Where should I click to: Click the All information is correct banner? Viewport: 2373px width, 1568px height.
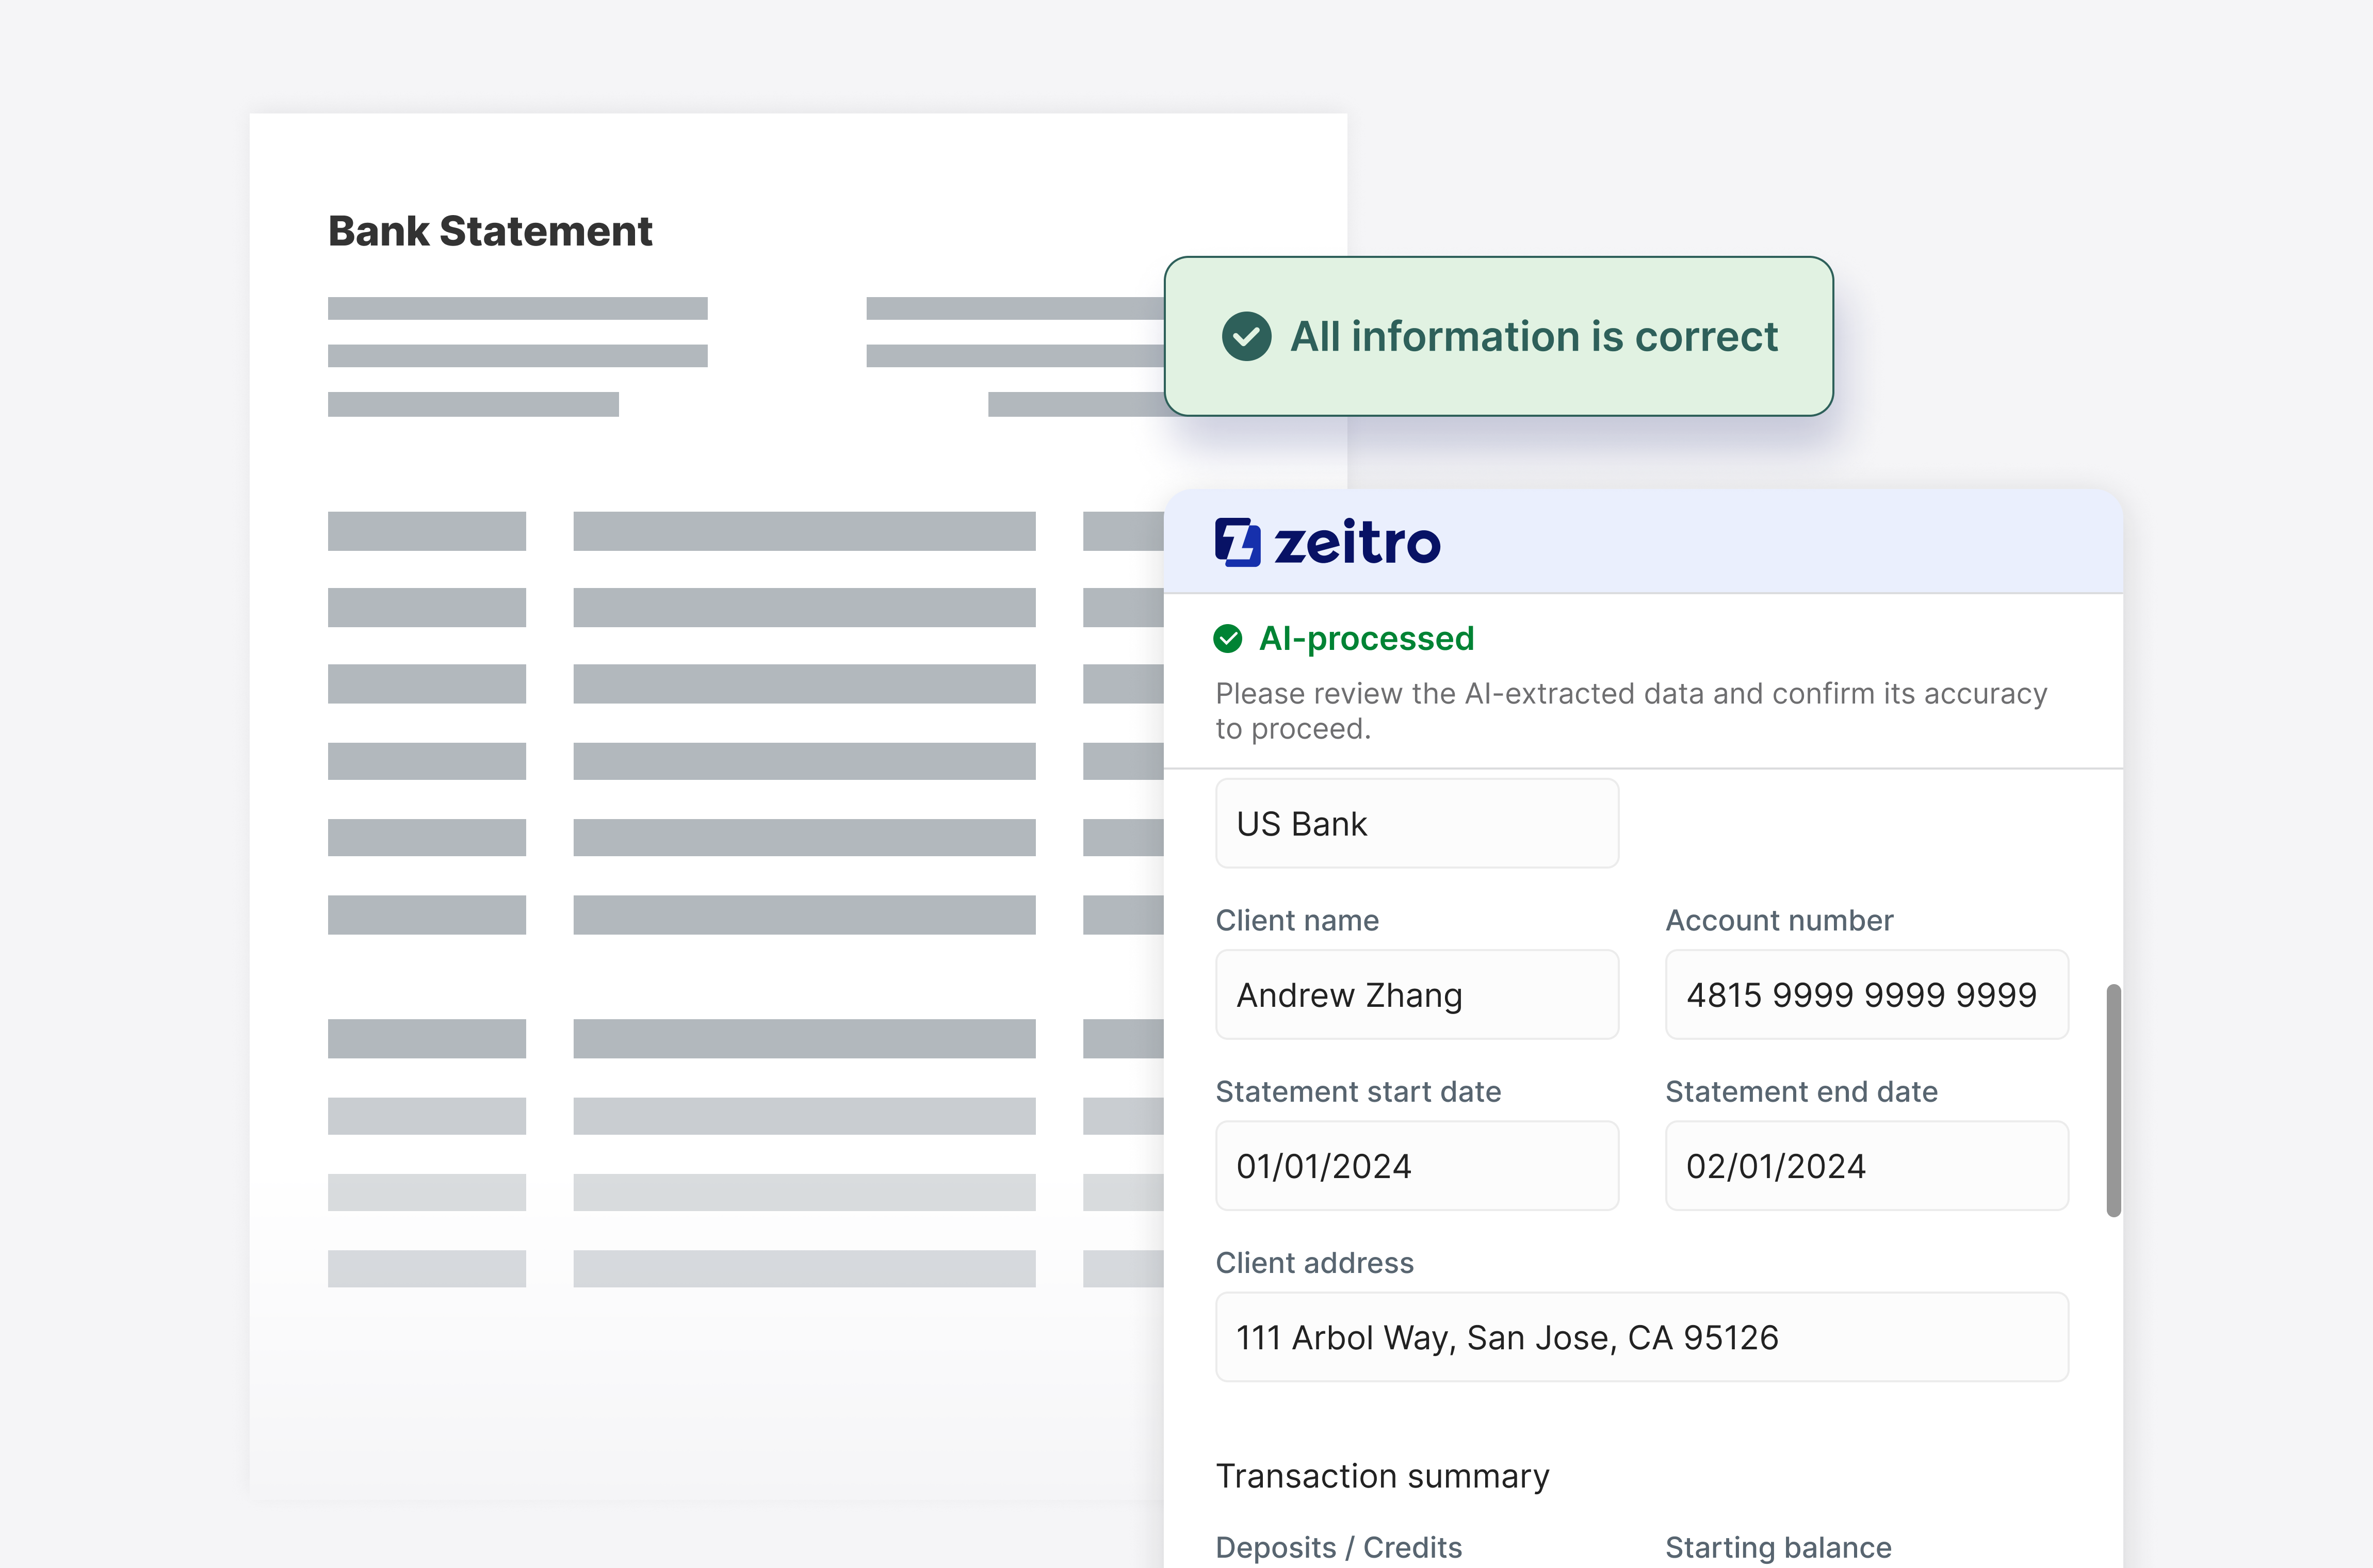coord(1498,336)
